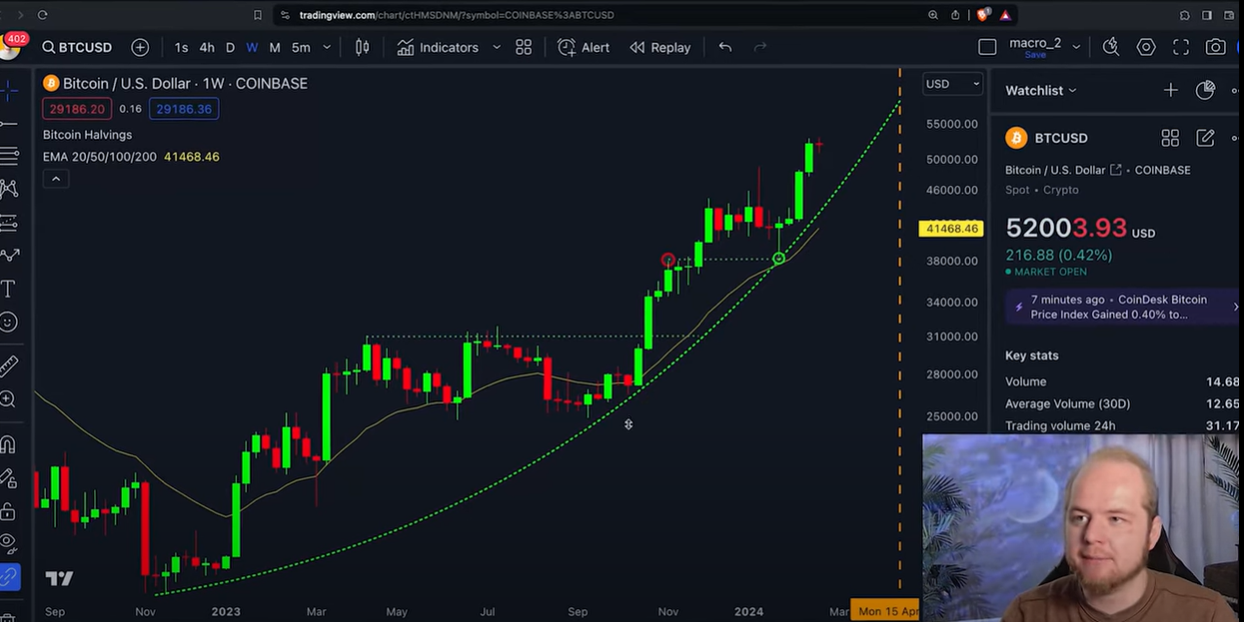Open quick search lightning icon

(x=1111, y=47)
